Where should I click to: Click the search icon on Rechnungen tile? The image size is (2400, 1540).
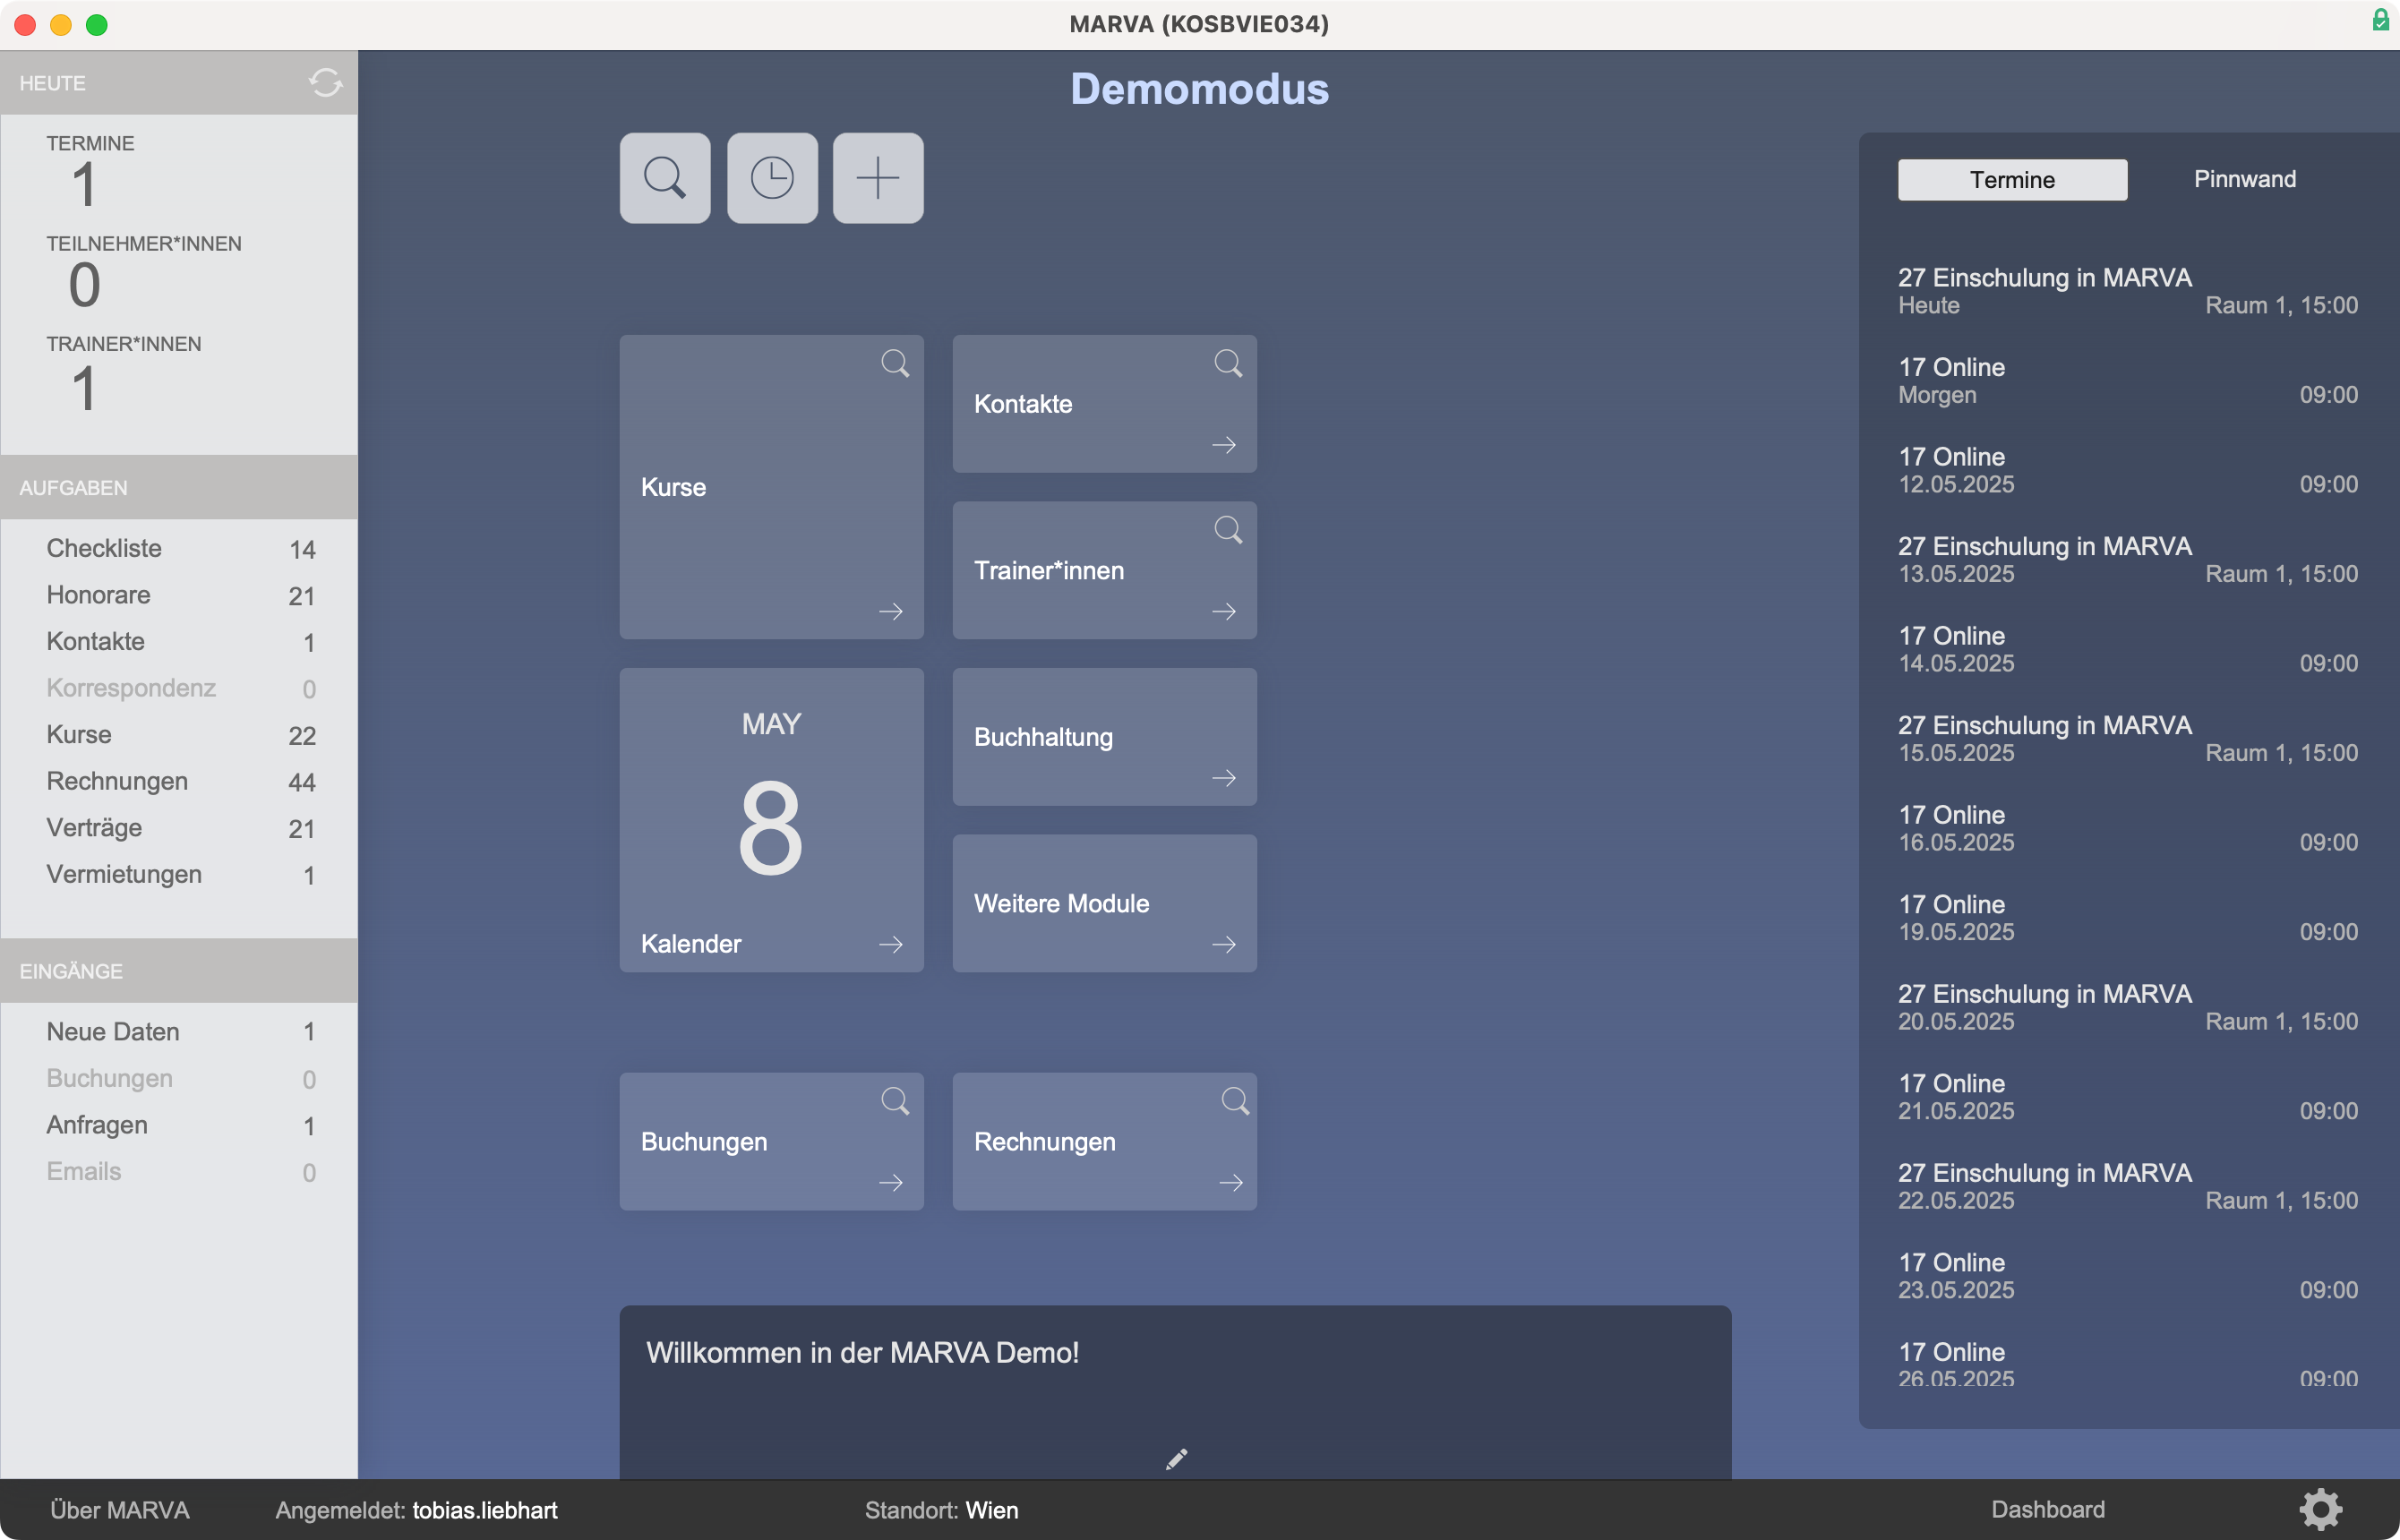click(1234, 1101)
